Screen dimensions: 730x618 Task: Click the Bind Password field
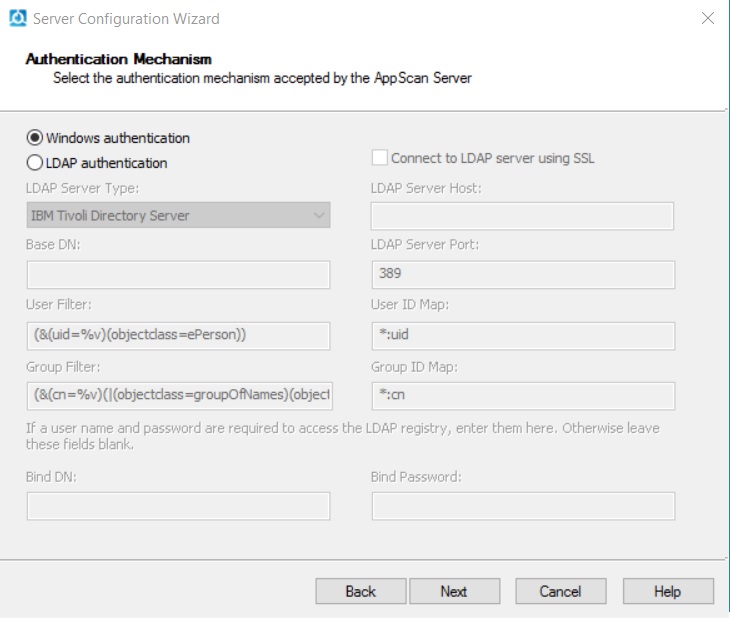(522, 506)
